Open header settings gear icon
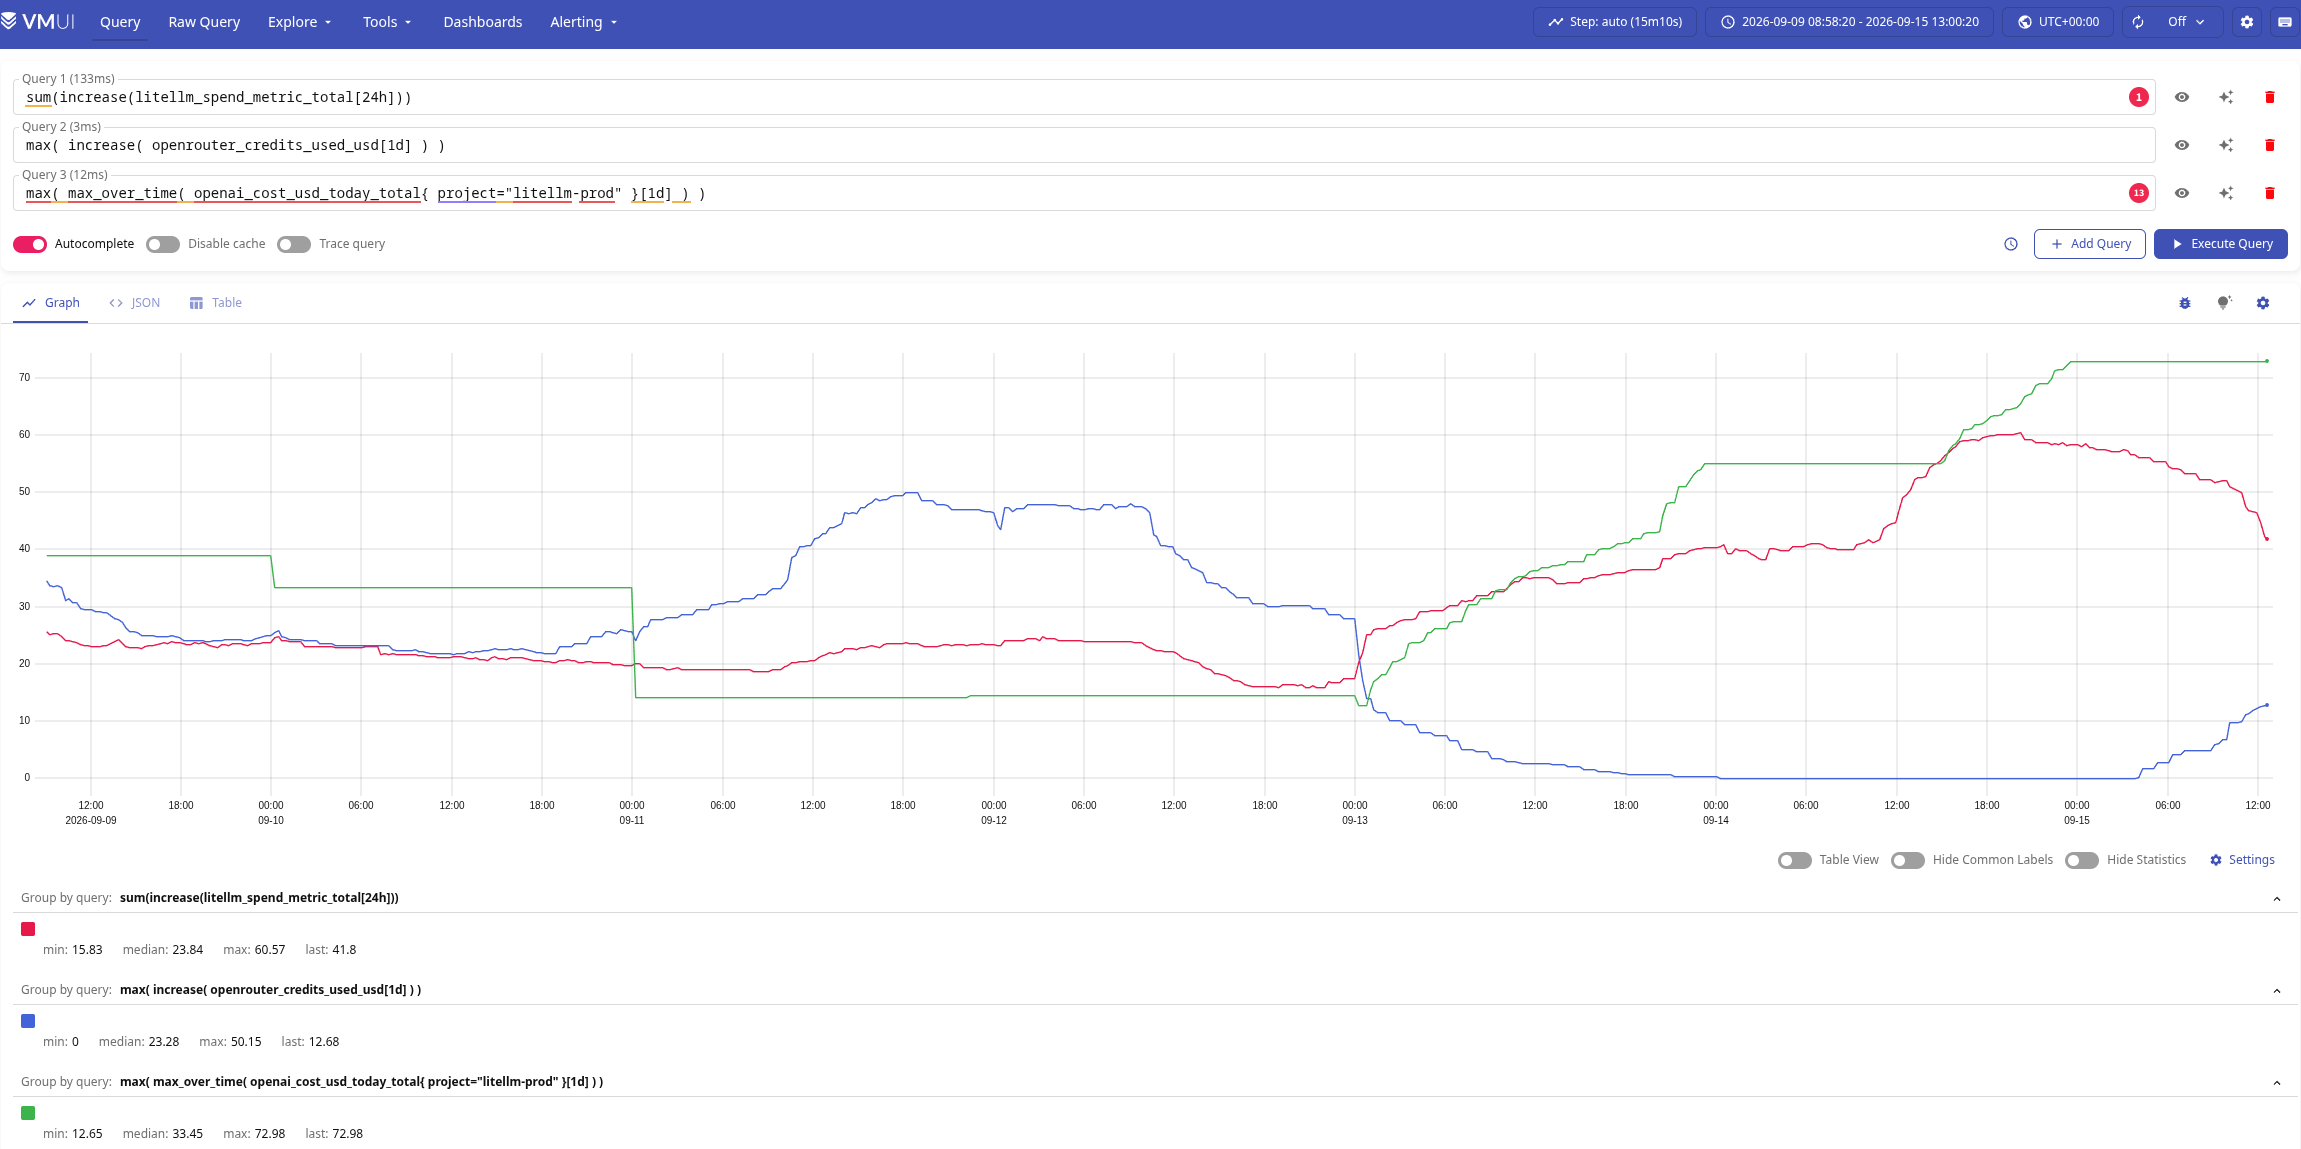 click(2247, 22)
